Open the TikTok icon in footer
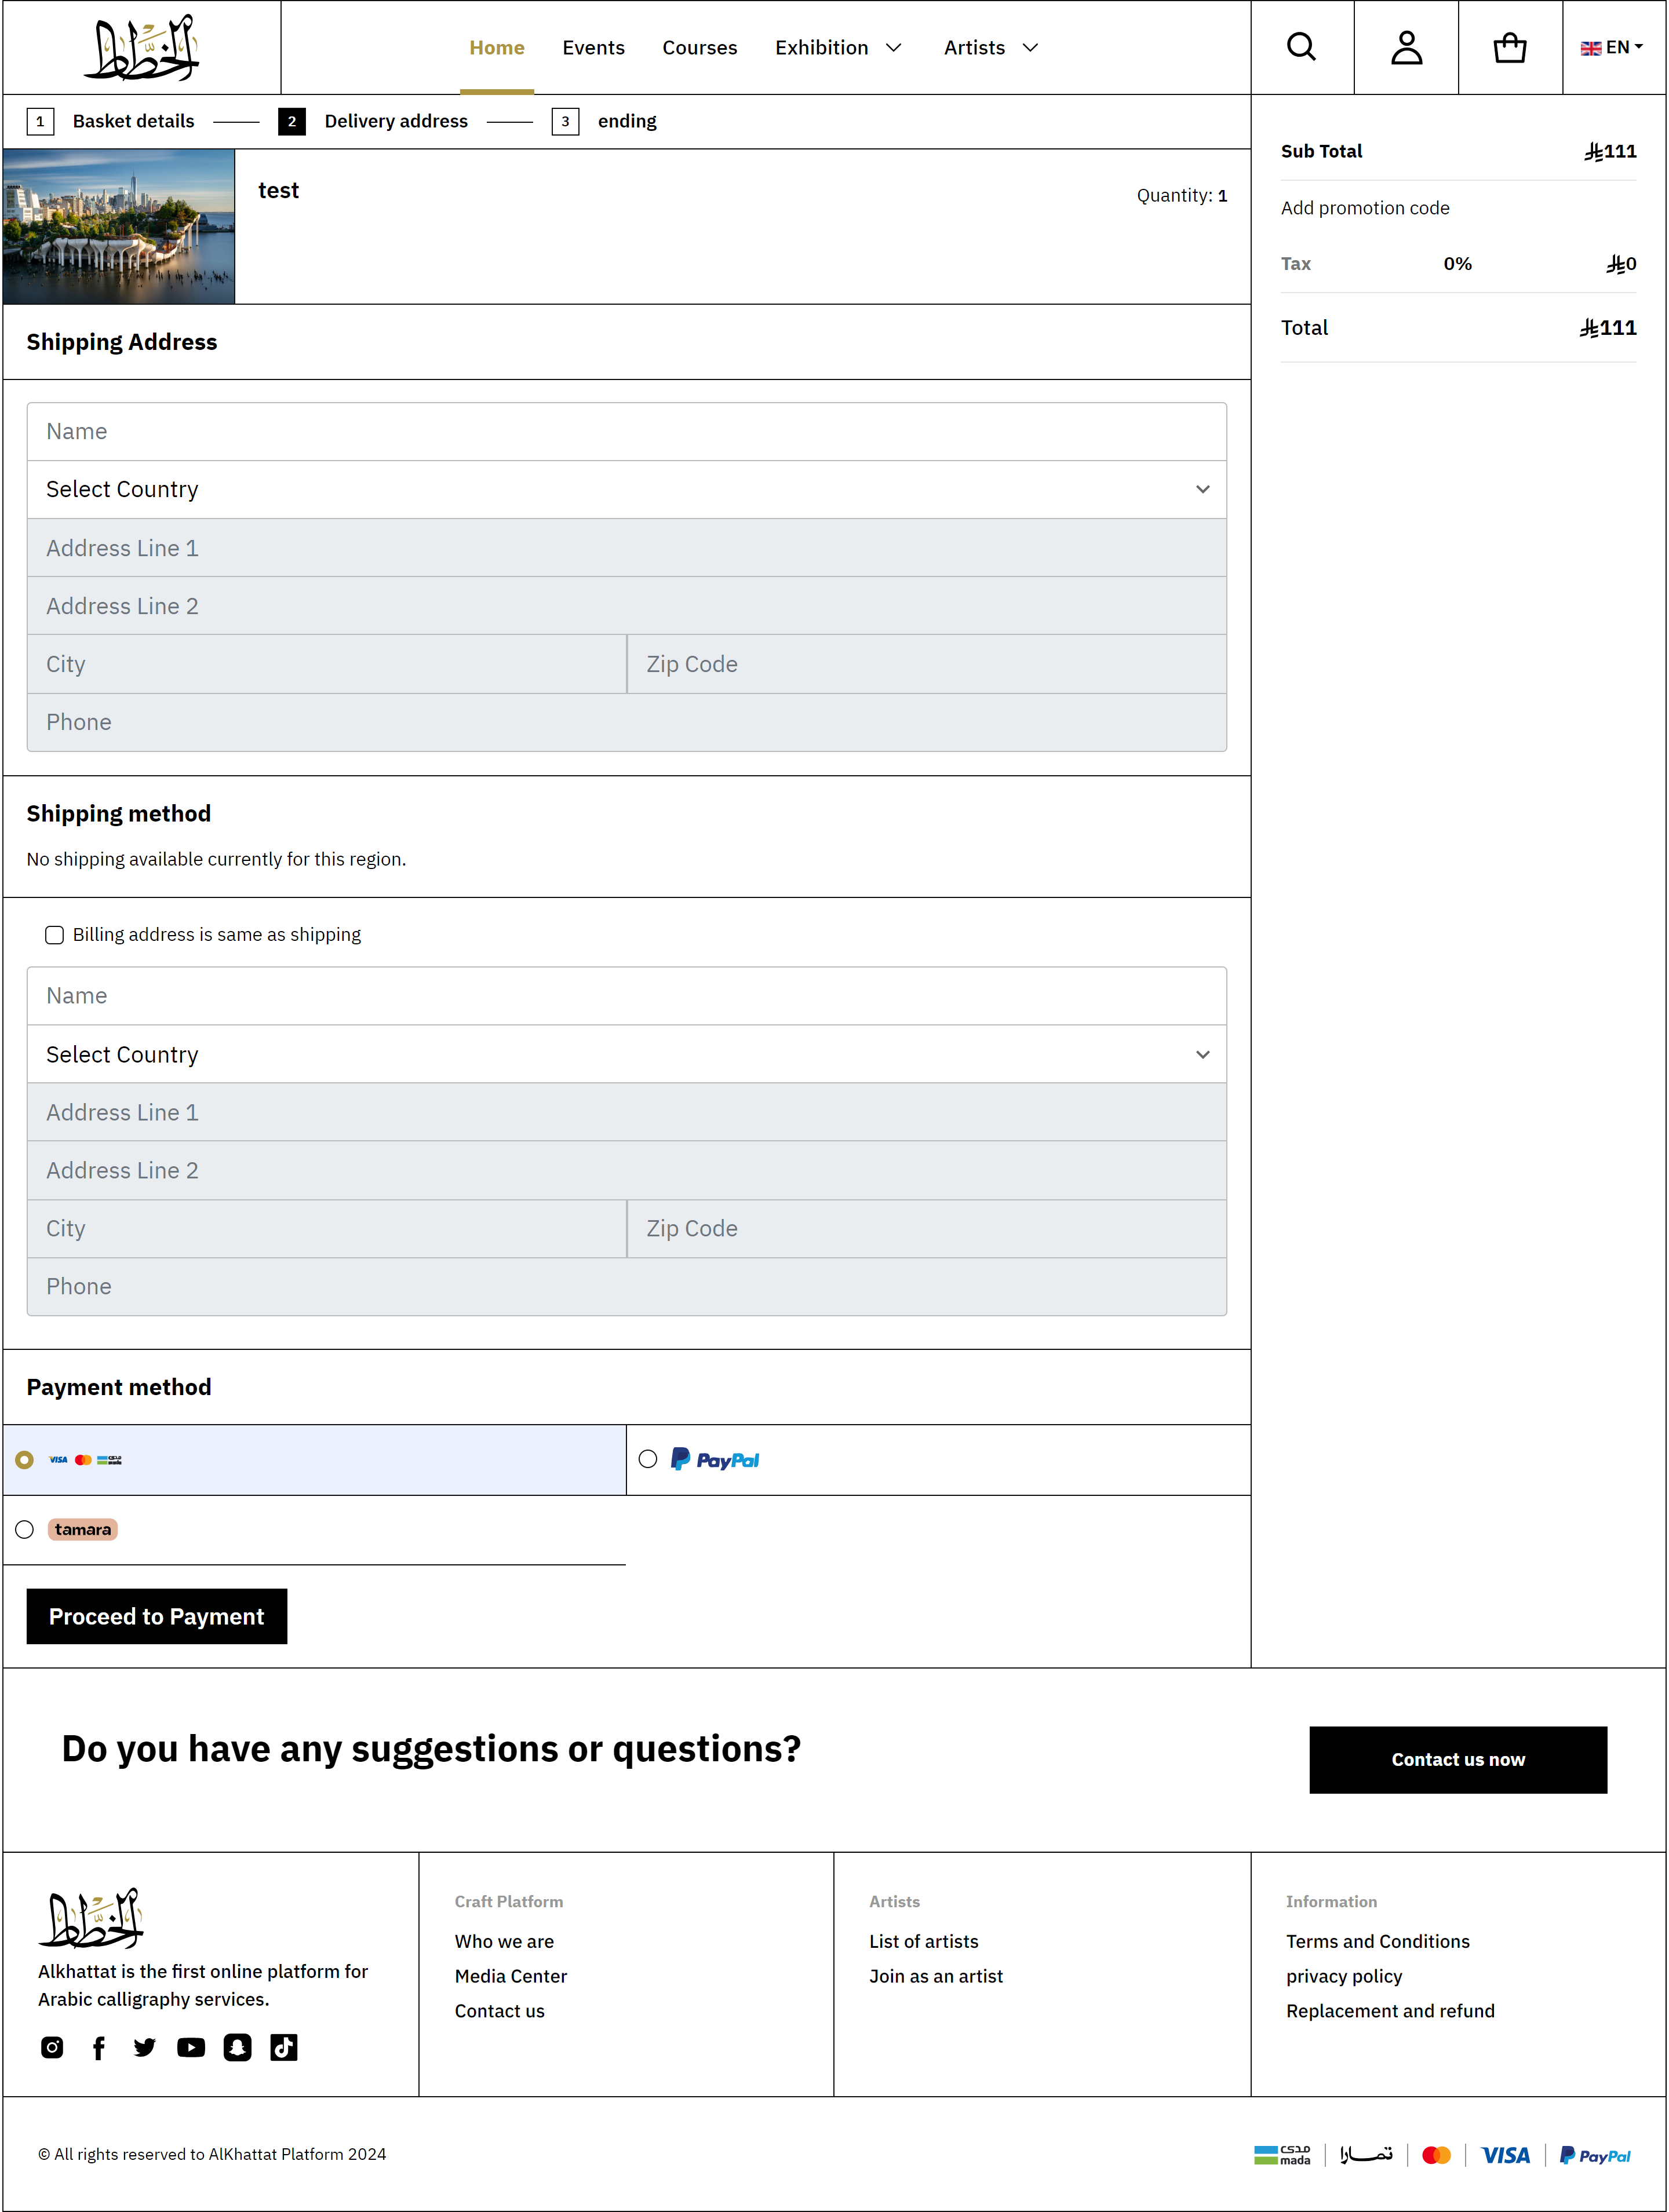Viewport: 1669px width, 2212px height. tap(284, 2047)
